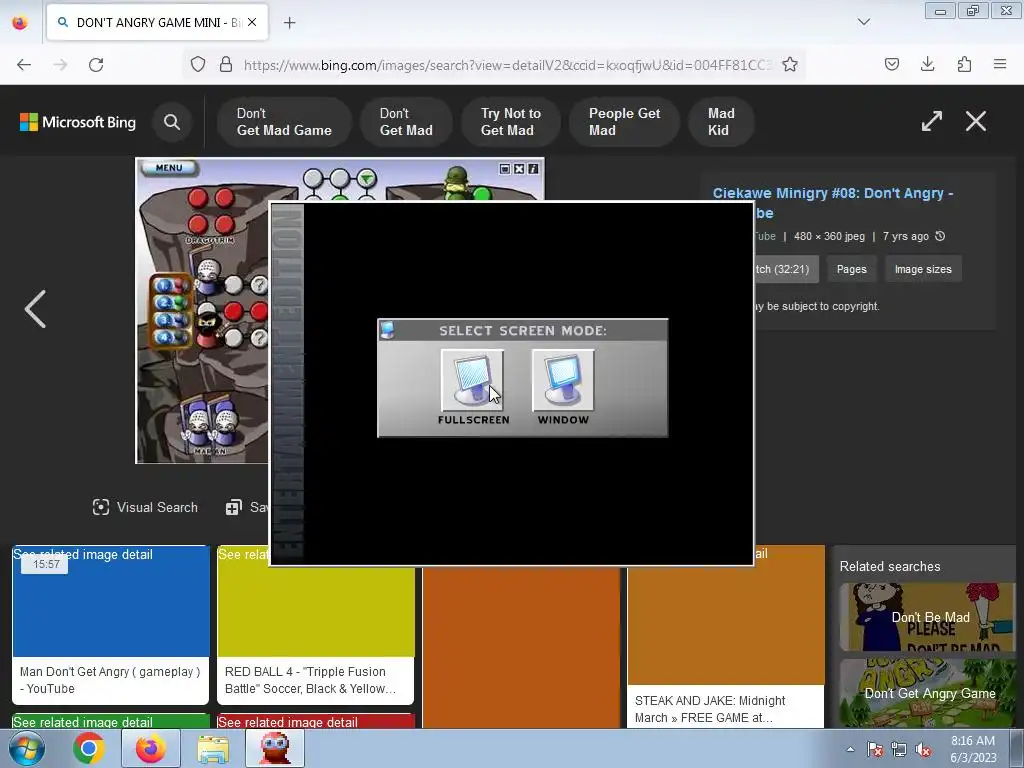
Task: Open Don't Get Angry Game related search
Action: (x=927, y=693)
